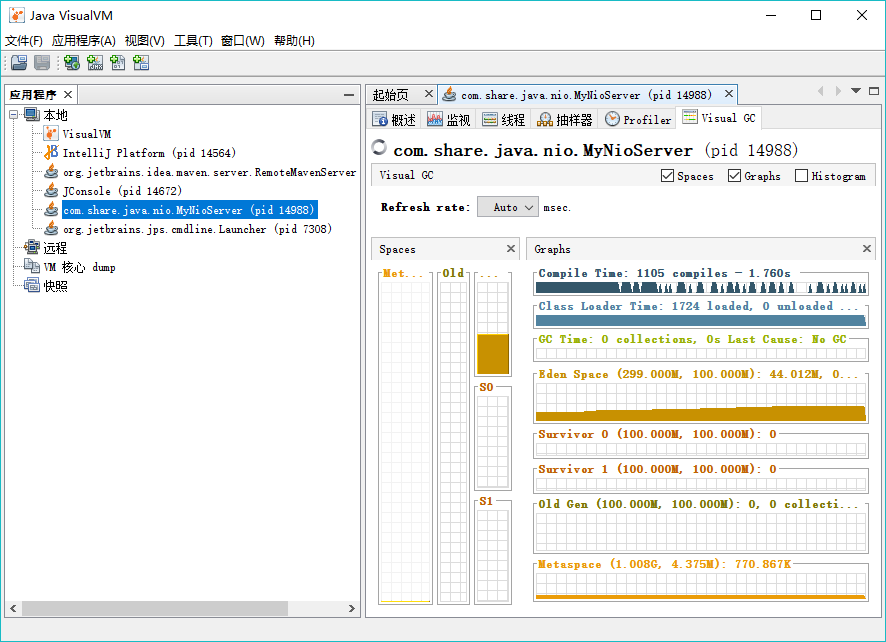The width and height of the screenshot is (886, 642).
Task: Close the 应用程序 panel tab
Action: pyautogui.click(x=68, y=94)
